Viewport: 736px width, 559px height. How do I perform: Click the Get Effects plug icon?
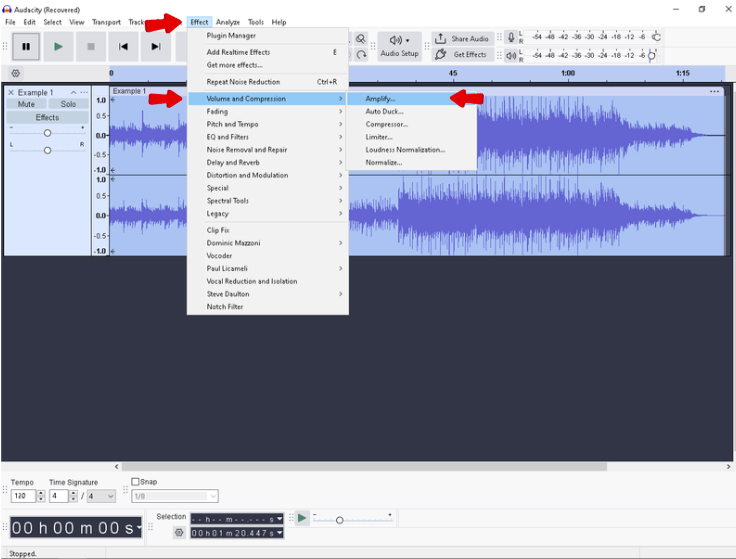(x=440, y=54)
